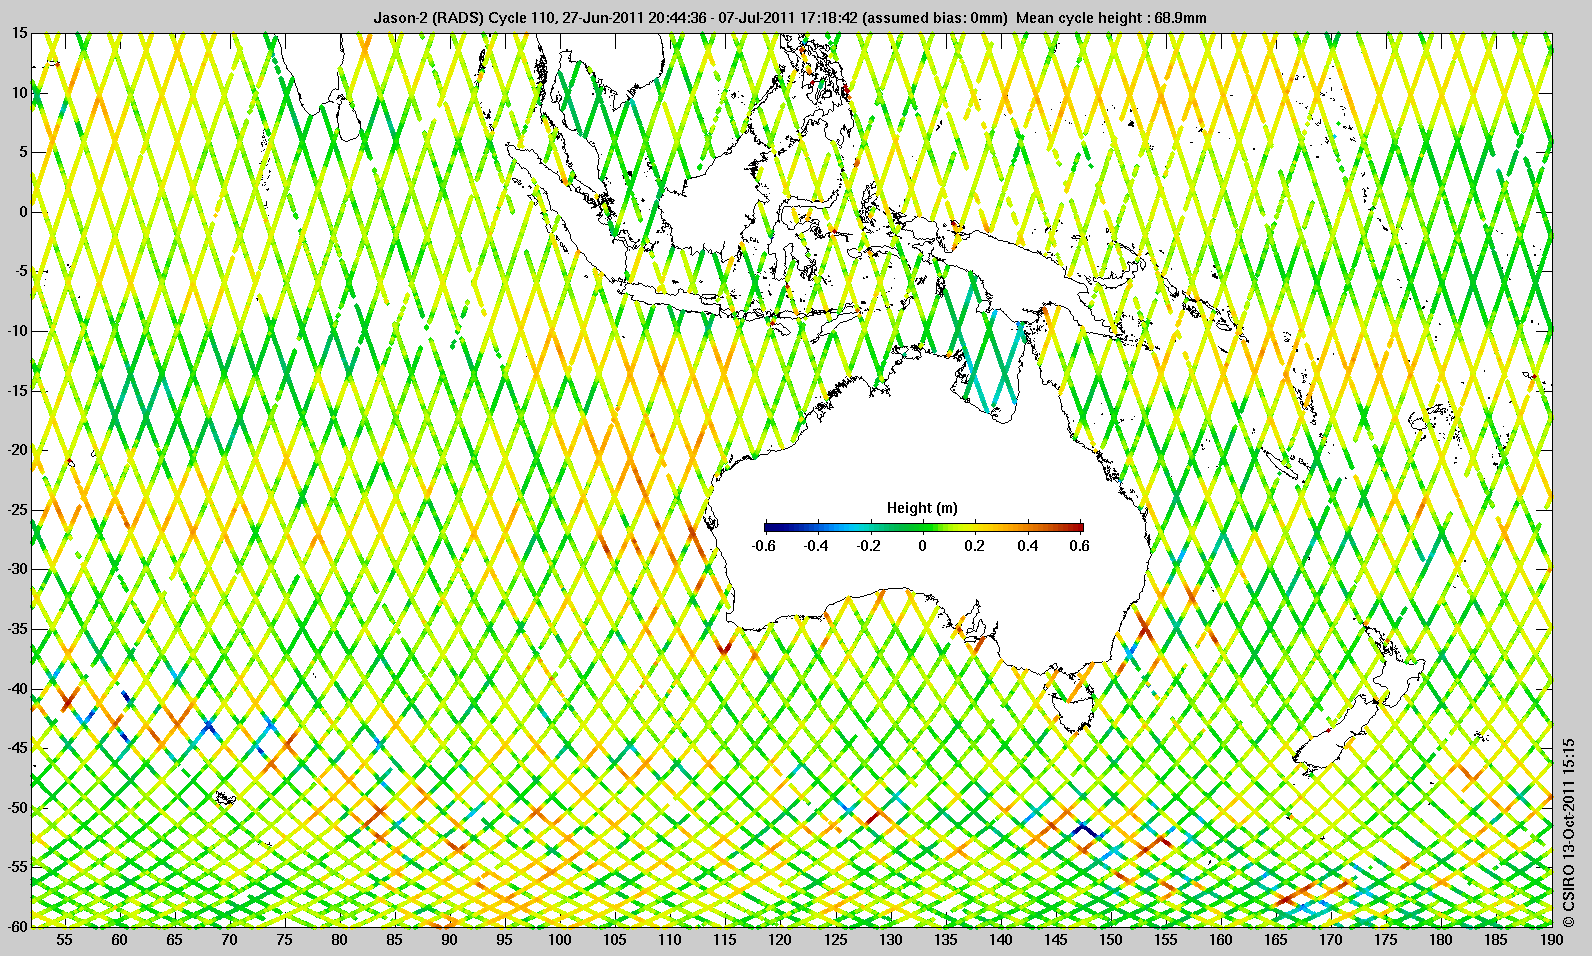This screenshot has width=1592, height=956.
Task: Click the "125" longitude label on the horizontal axis
Action: [x=835, y=940]
